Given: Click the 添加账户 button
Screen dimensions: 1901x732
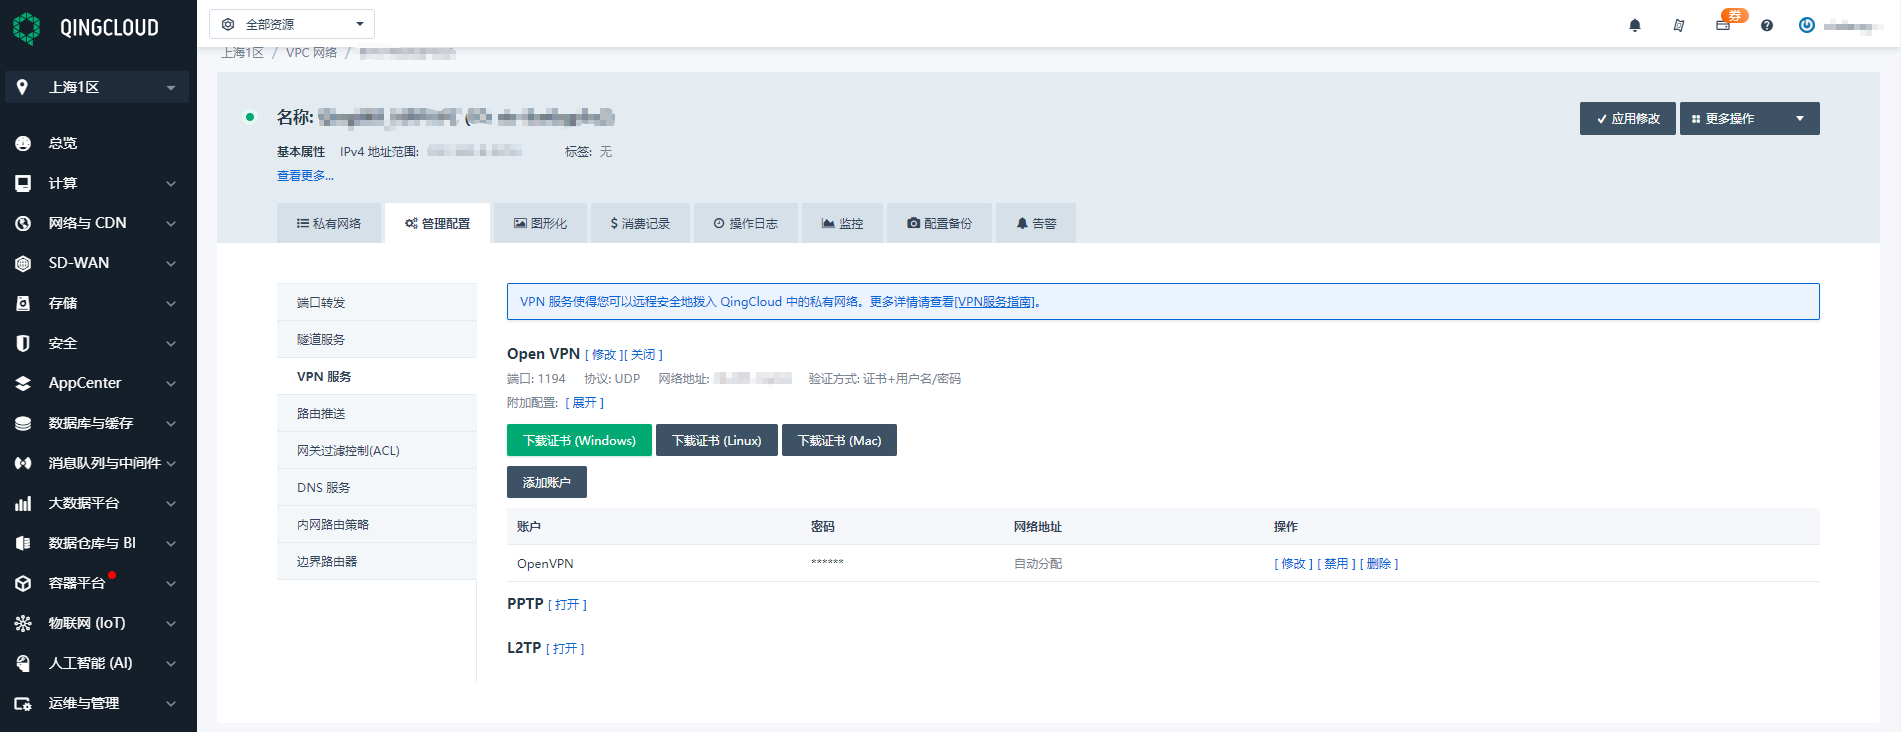Looking at the screenshot, I should pyautogui.click(x=547, y=482).
